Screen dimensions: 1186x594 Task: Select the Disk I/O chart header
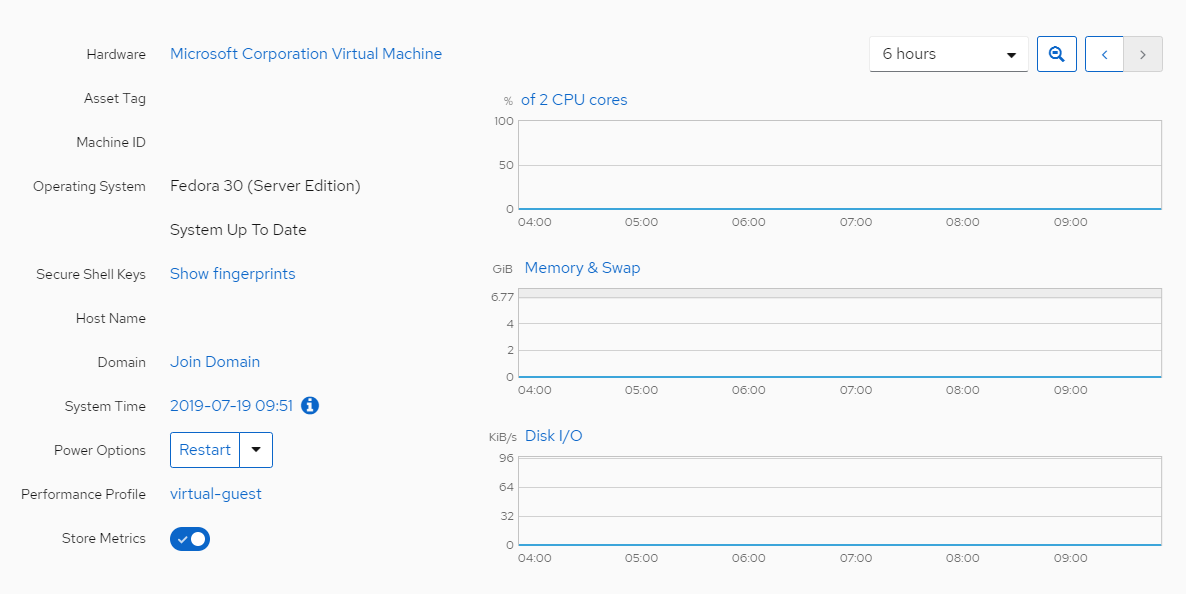553,435
